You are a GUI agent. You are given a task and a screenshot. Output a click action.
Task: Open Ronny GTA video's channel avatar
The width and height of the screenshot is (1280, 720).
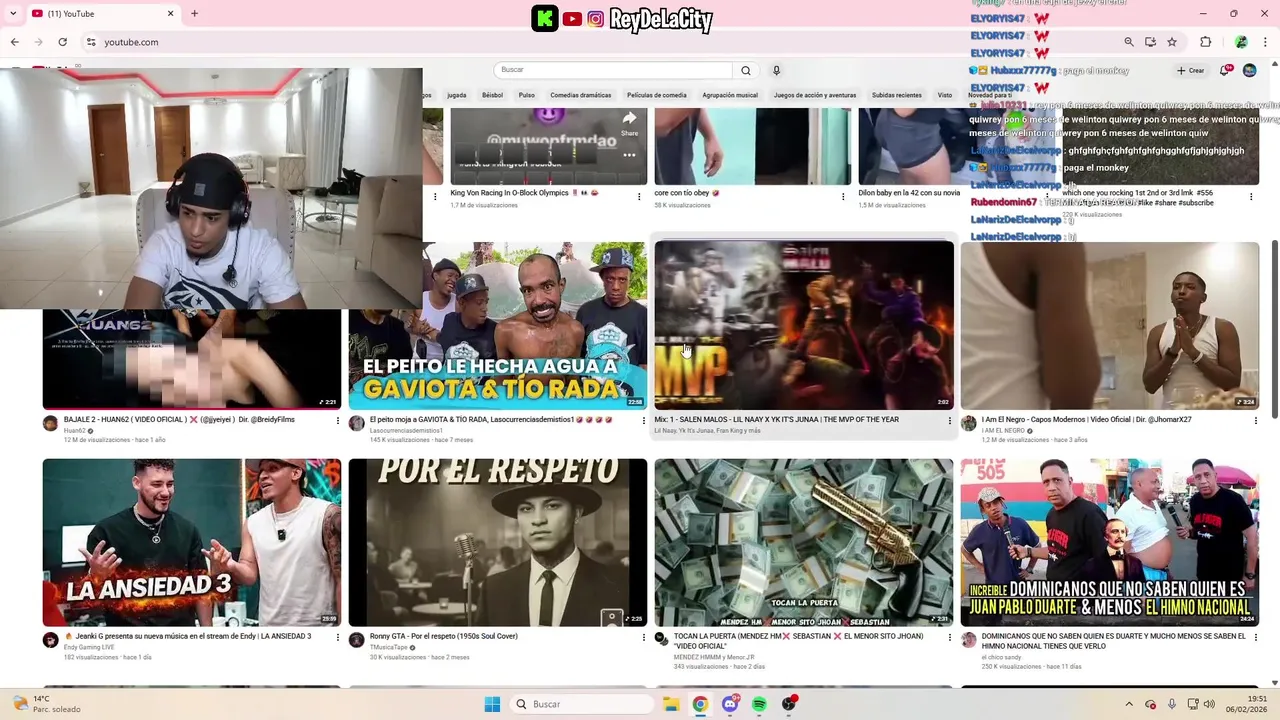(x=356, y=640)
